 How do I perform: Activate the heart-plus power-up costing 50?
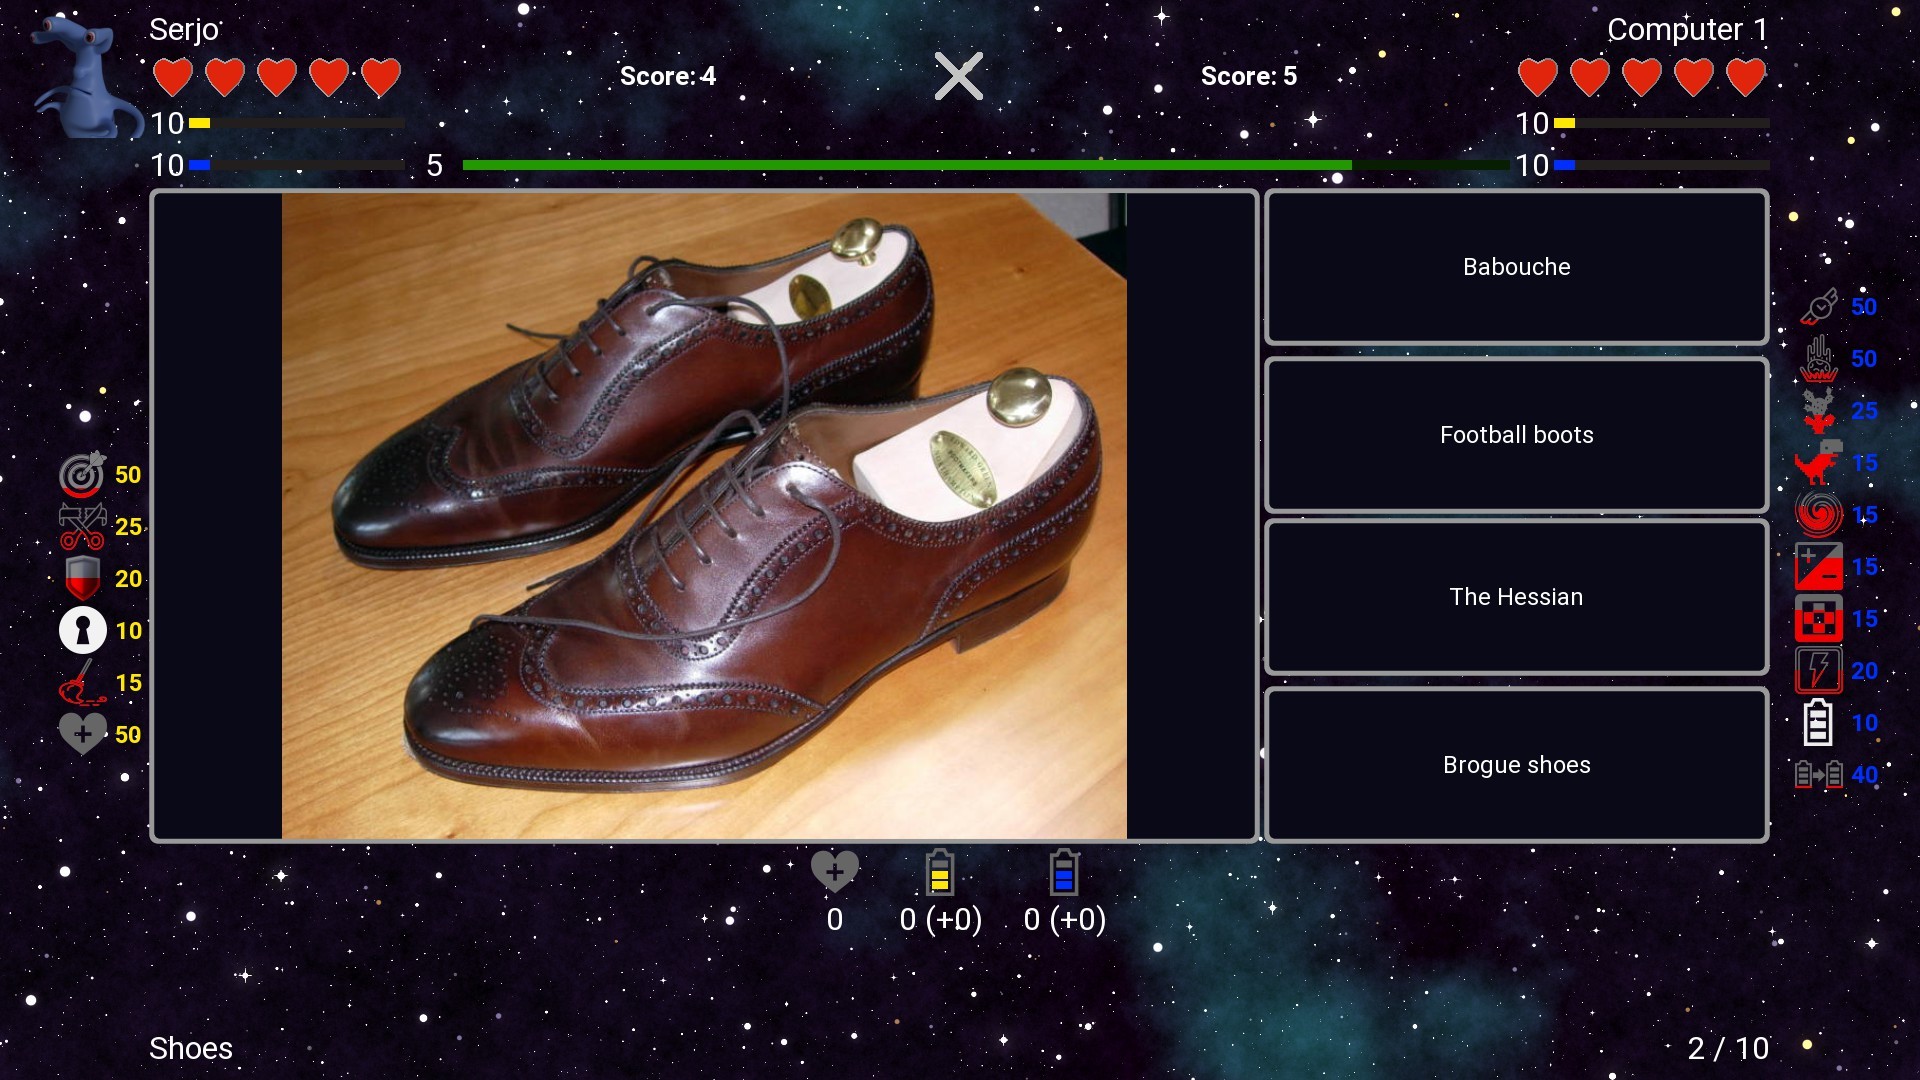[x=84, y=733]
